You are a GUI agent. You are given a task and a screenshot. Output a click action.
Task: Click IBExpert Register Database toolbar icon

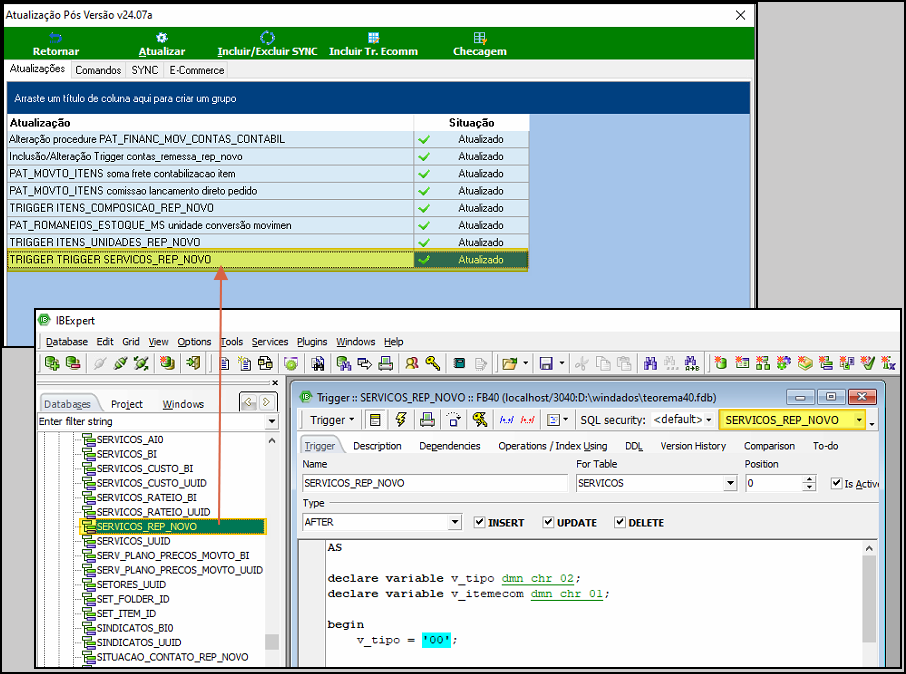(x=52, y=363)
